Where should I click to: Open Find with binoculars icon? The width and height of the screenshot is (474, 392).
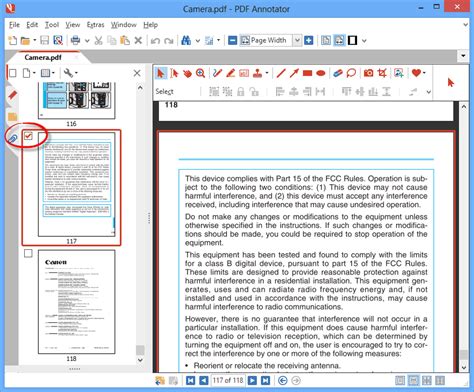186,41
